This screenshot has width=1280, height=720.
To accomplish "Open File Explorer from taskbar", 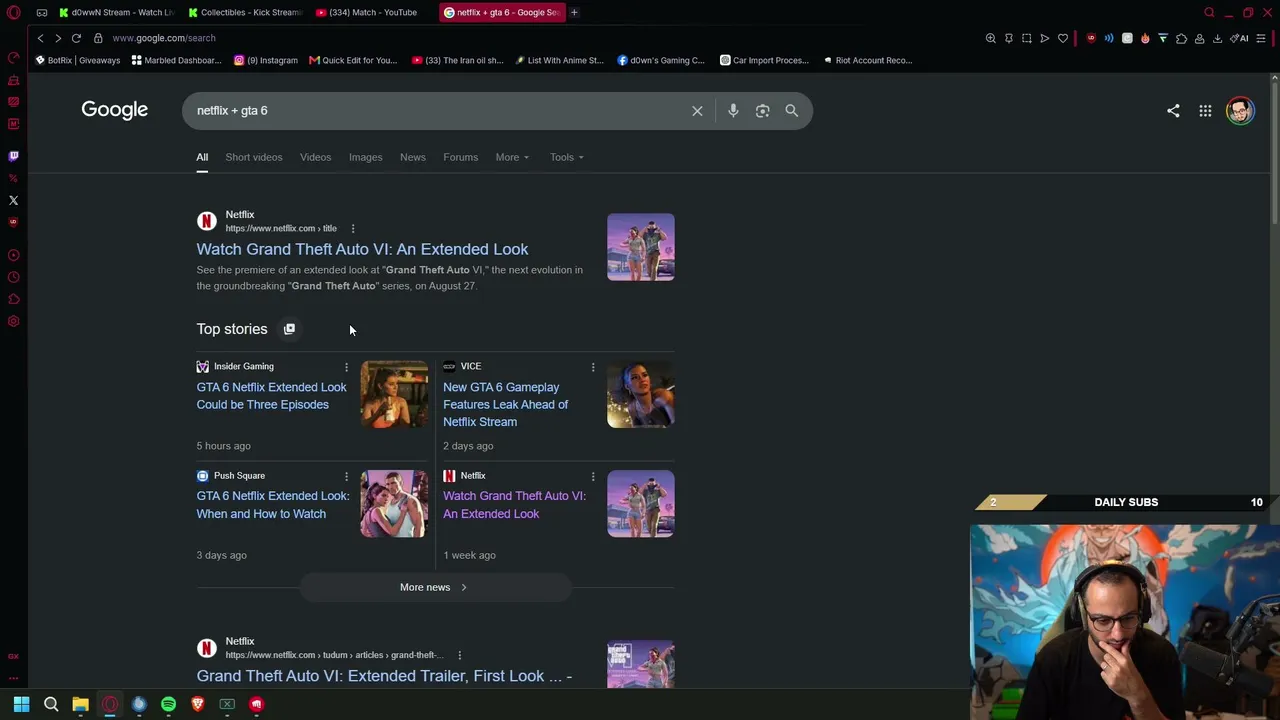I will click(x=80, y=704).
